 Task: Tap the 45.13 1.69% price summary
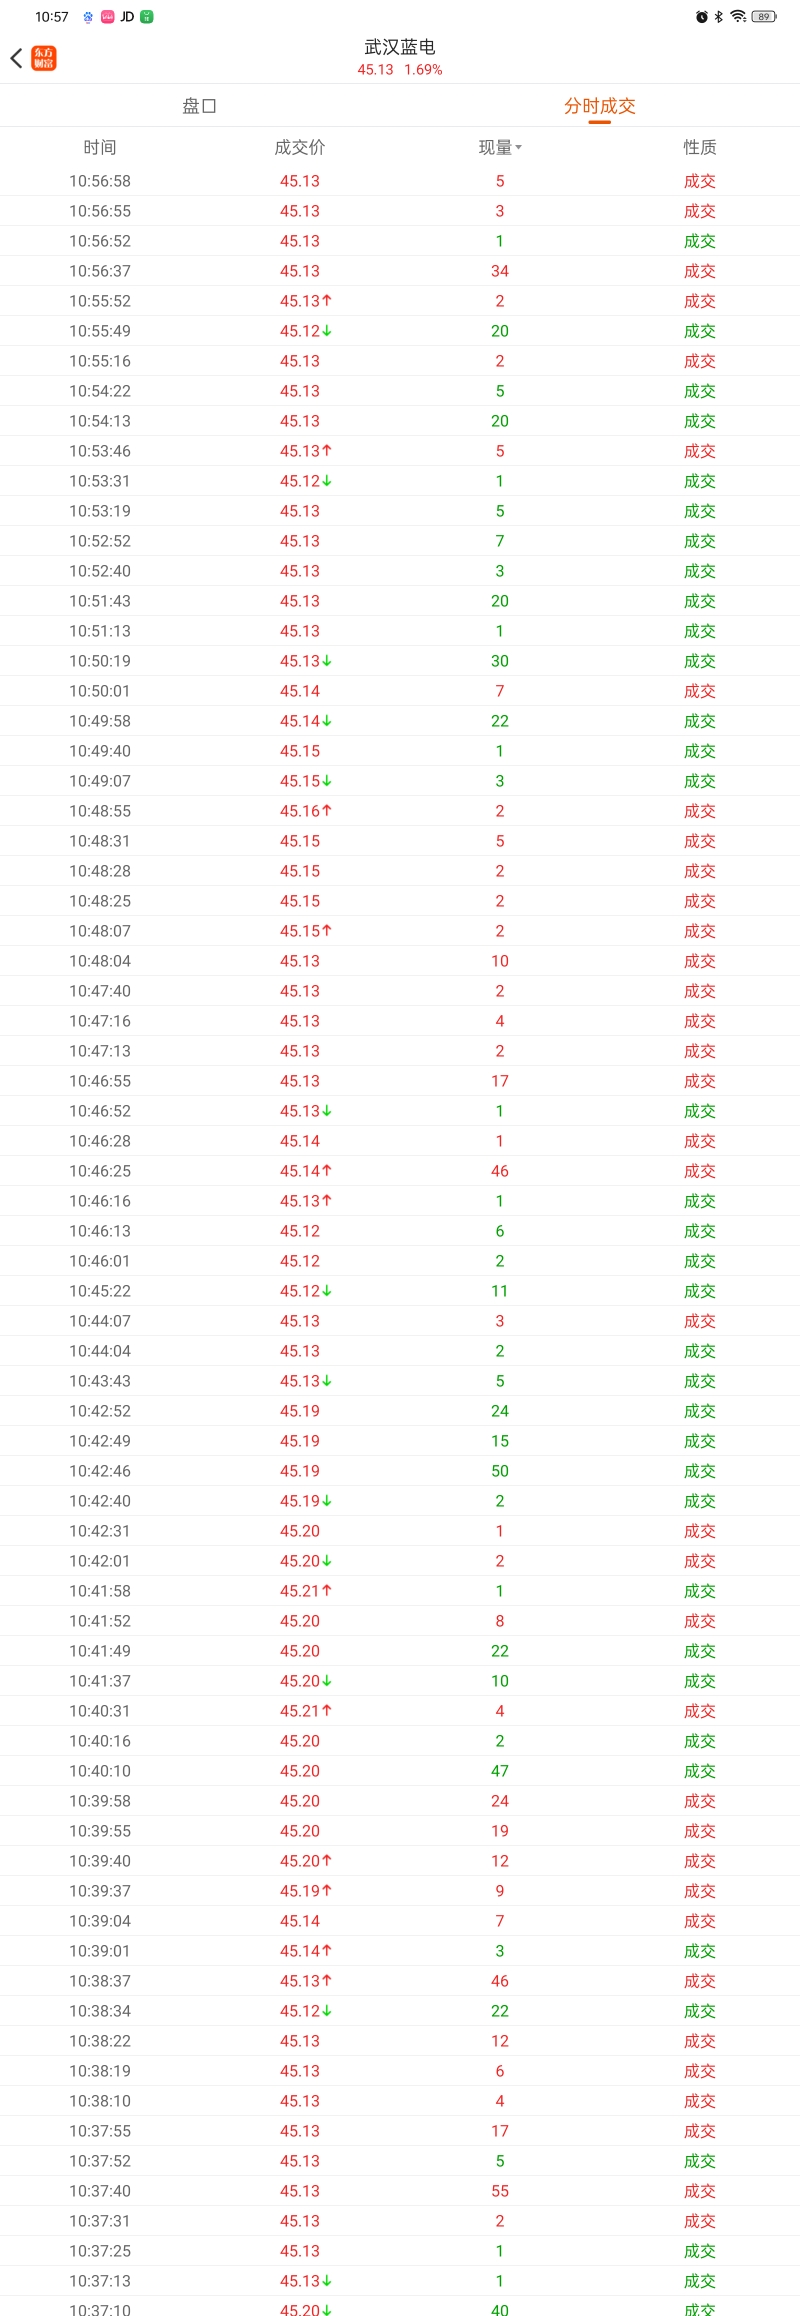point(400,70)
